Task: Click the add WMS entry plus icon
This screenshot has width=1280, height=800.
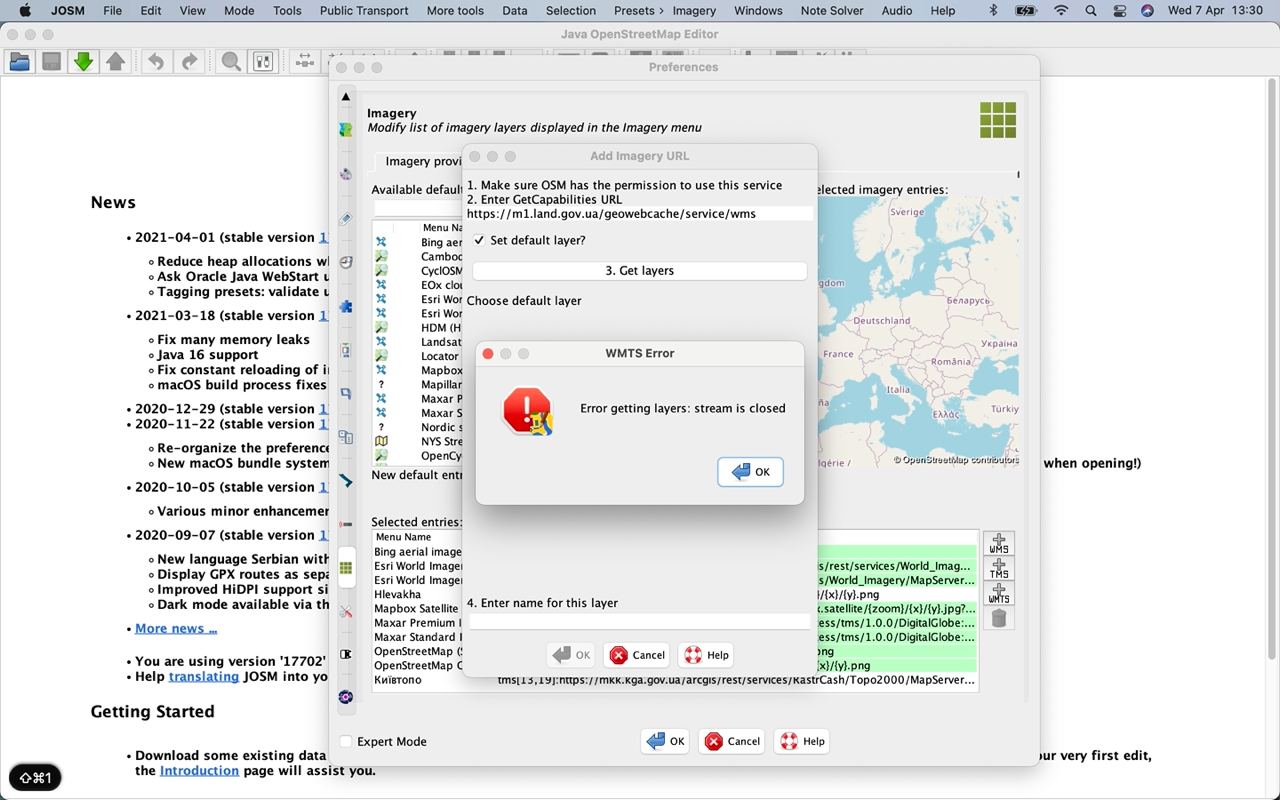Action: [999, 544]
